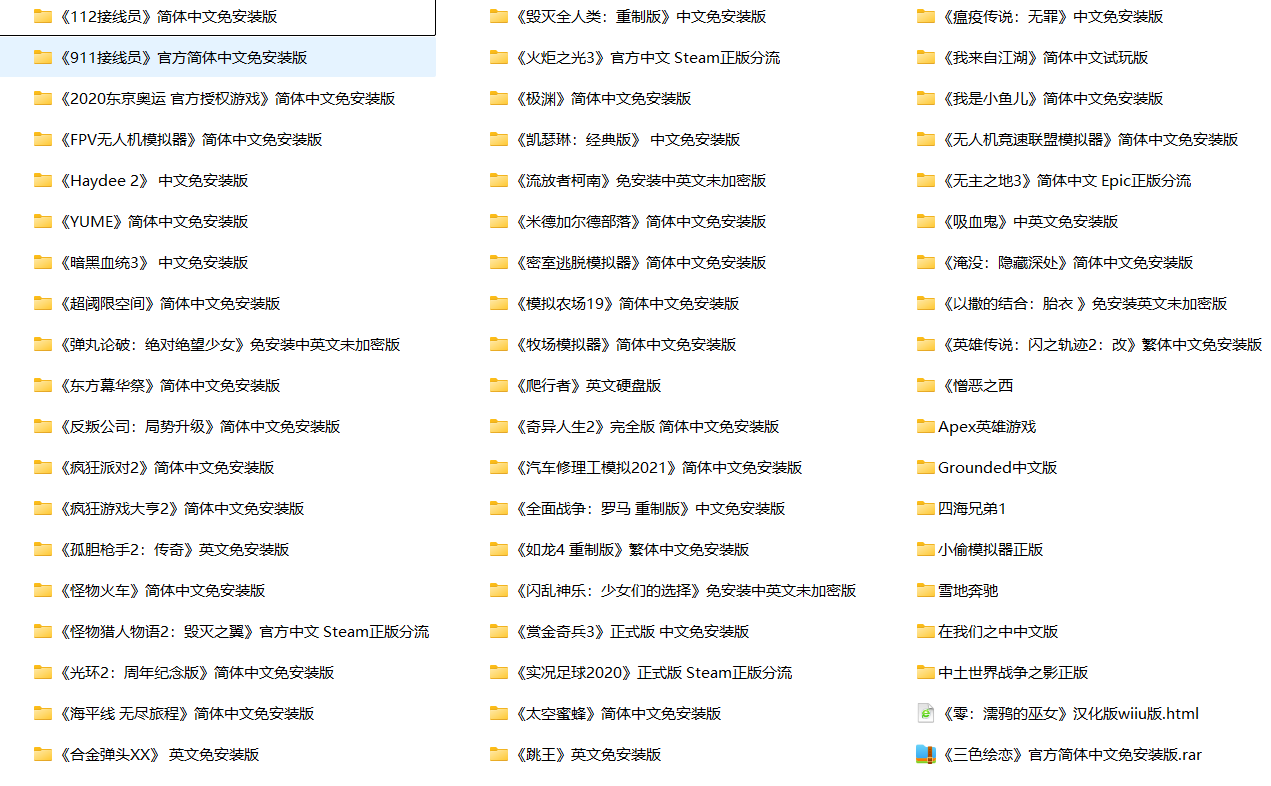
Task: Click folder icon beside《无主之地3》
Action: click(x=926, y=180)
